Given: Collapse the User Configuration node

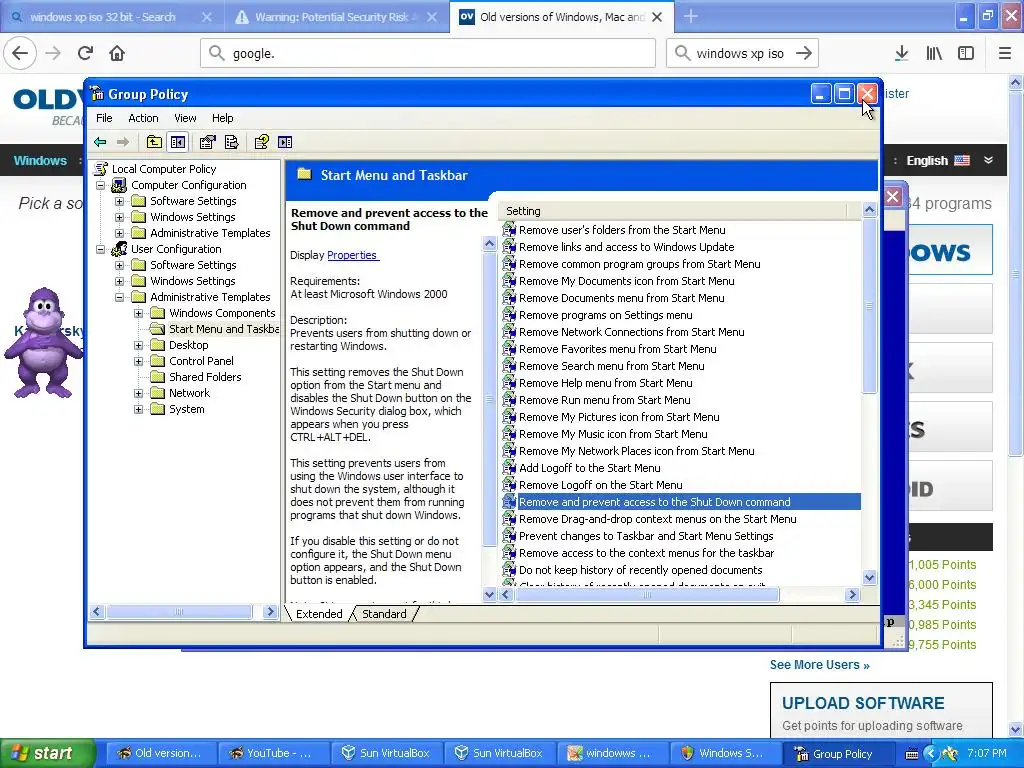Looking at the screenshot, I should click(101, 249).
